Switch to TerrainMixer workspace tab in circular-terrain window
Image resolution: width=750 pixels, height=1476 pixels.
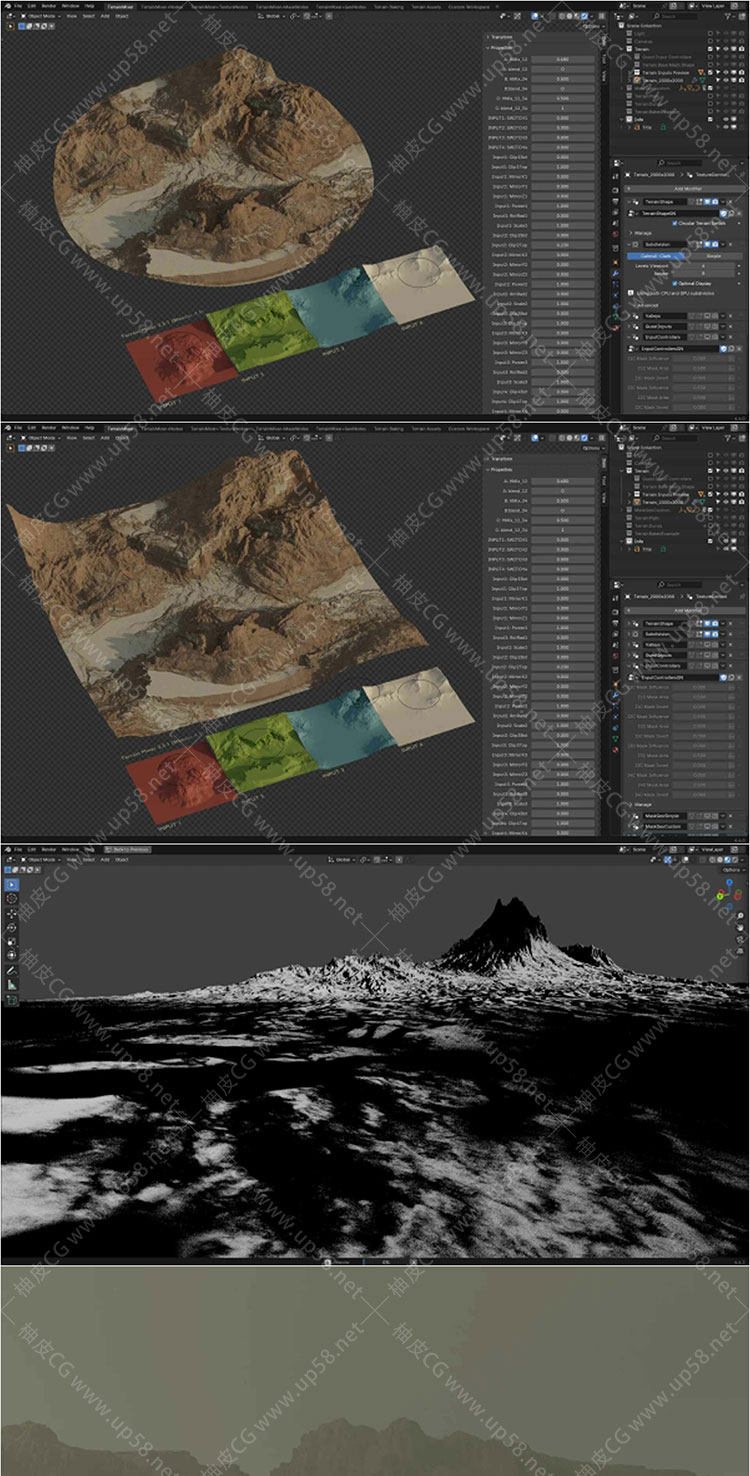click(x=121, y=6)
